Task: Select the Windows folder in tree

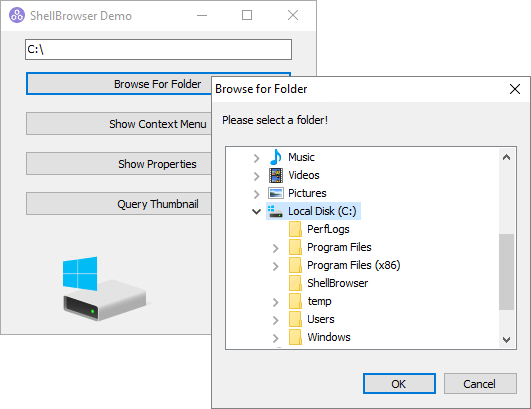Action: click(328, 337)
